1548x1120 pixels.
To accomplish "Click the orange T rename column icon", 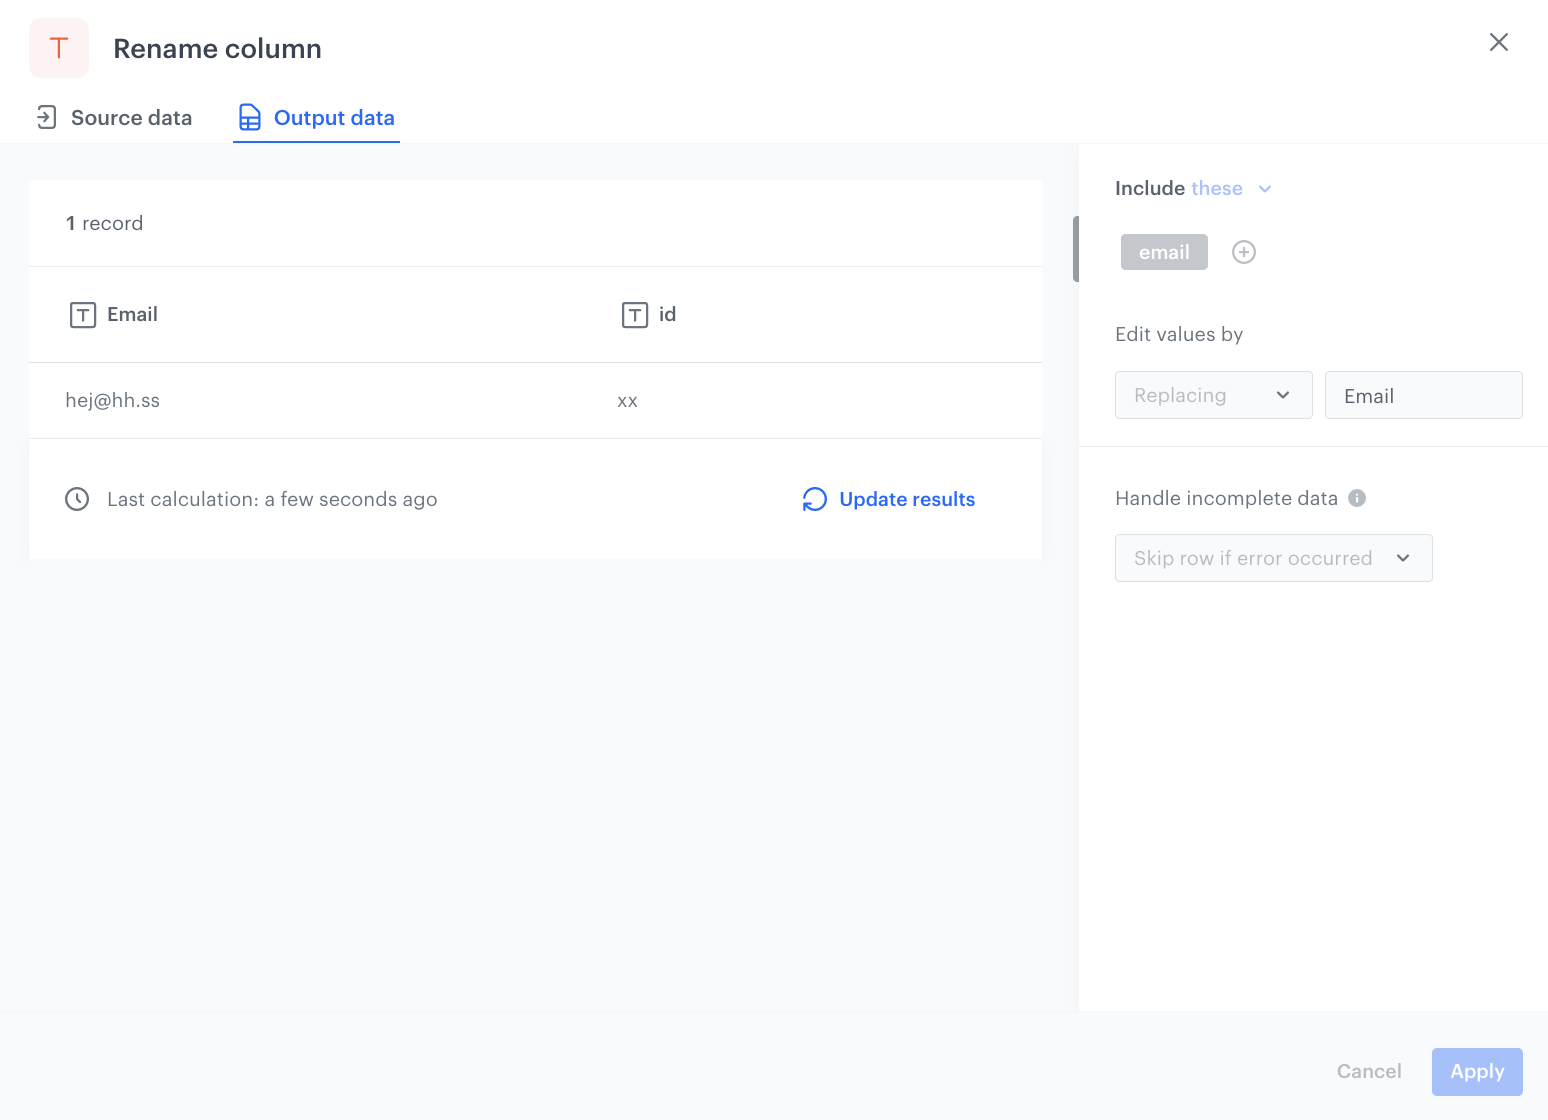I will point(59,48).
